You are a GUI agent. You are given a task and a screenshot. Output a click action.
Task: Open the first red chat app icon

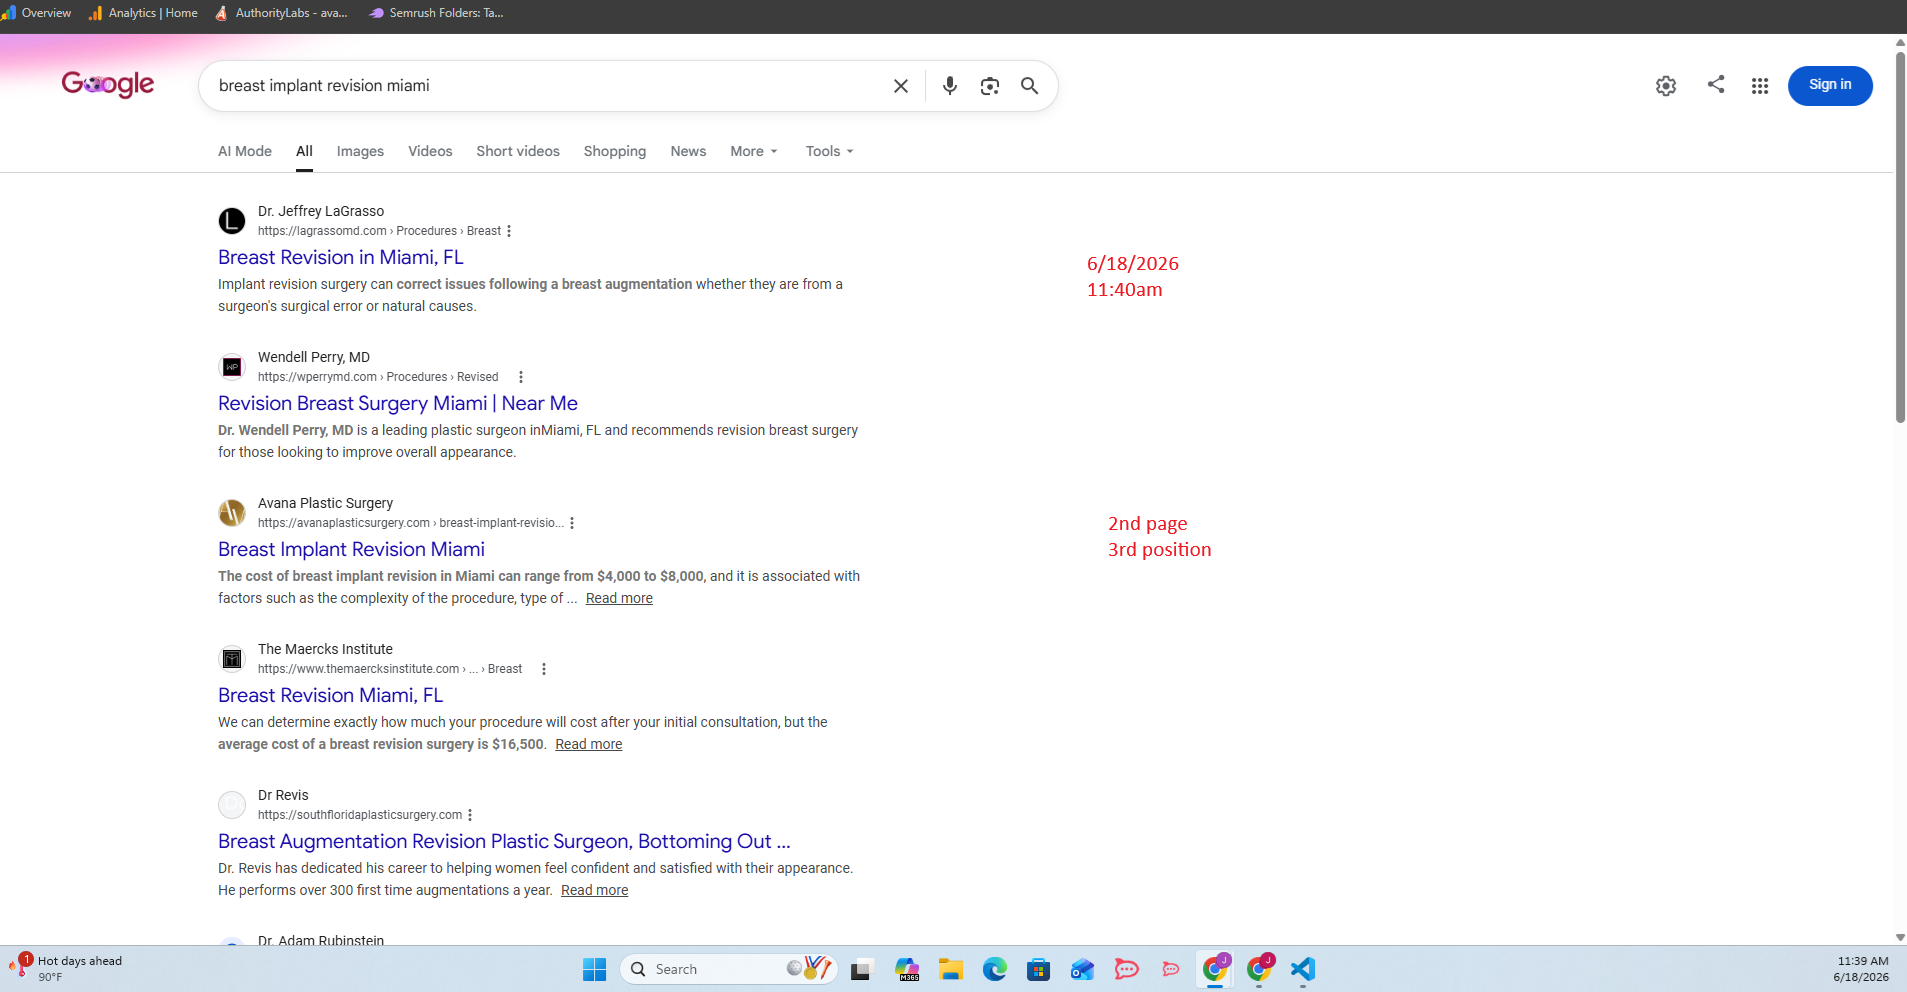[x=1126, y=969]
